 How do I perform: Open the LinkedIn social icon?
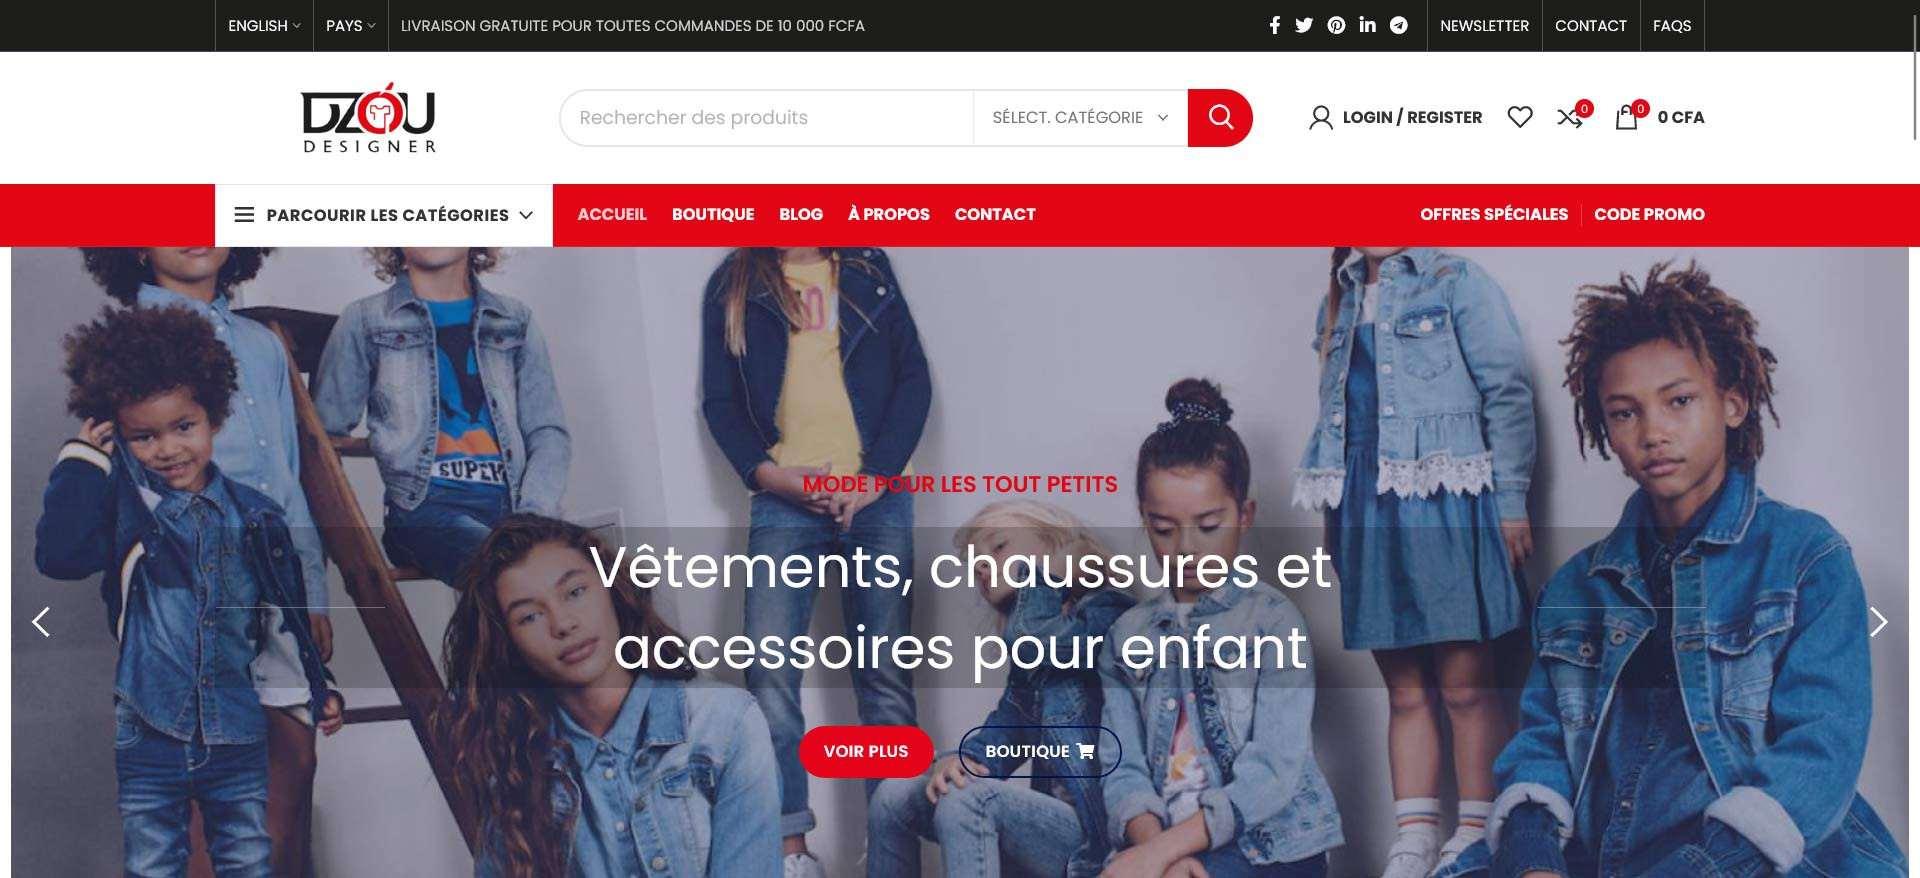coord(1367,25)
